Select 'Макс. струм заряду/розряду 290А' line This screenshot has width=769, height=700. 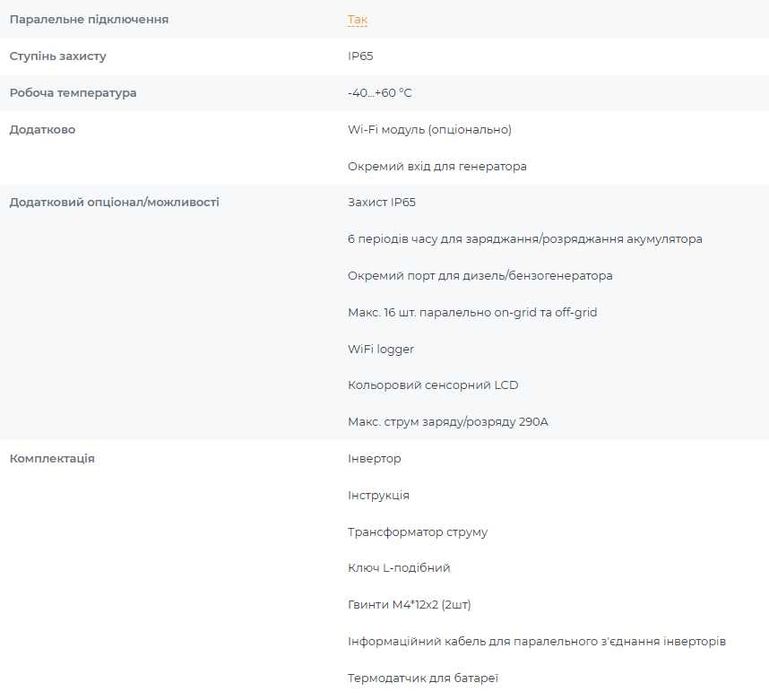point(448,422)
